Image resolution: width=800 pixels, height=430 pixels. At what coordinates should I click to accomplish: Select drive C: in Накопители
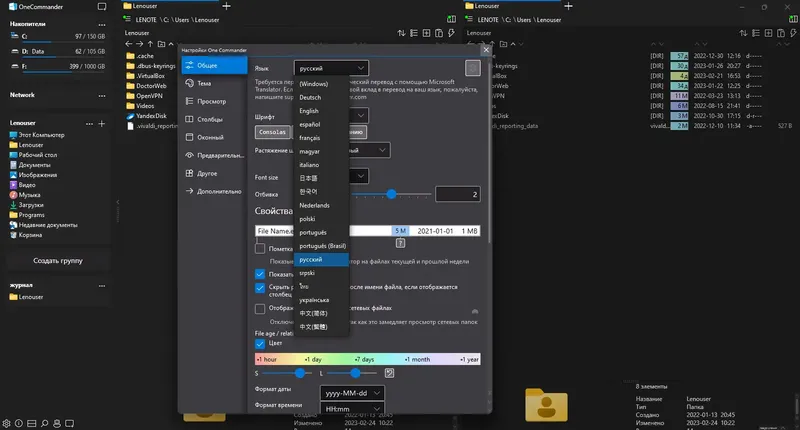point(57,37)
